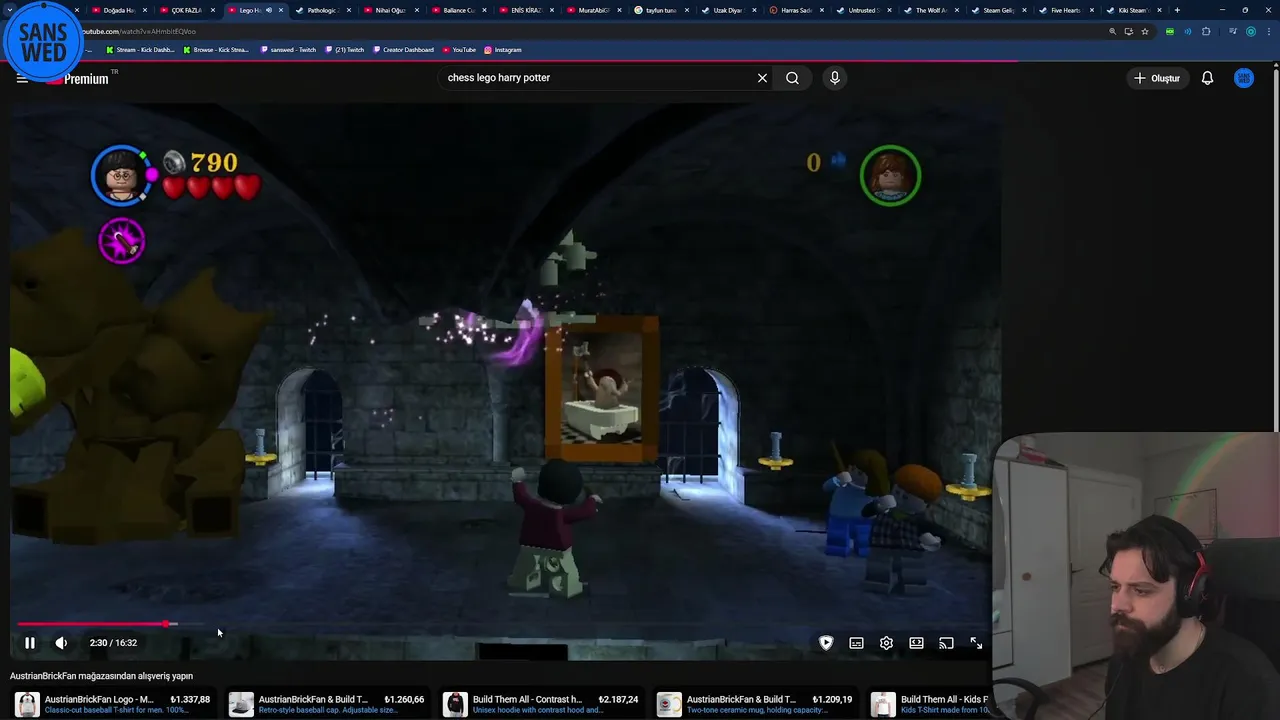
Task: Switch to the 'Doğada Ha' browser tab
Action: coord(118,10)
